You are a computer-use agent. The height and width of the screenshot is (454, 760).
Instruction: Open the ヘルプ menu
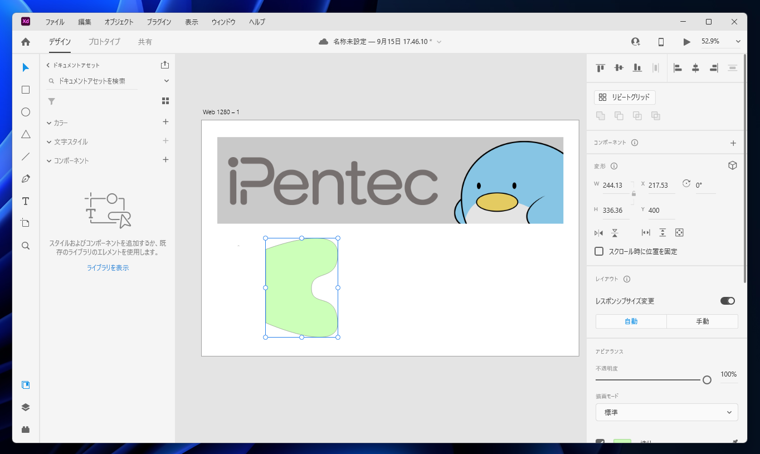tap(257, 22)
